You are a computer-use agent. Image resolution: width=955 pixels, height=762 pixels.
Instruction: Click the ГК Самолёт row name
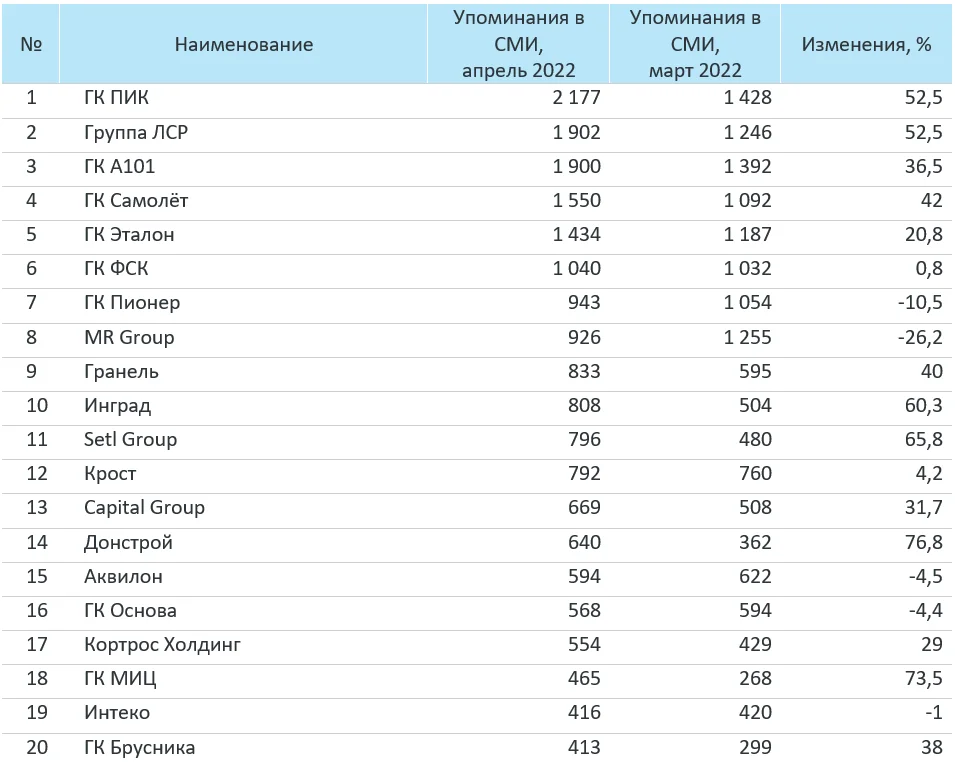click(136, 200)
